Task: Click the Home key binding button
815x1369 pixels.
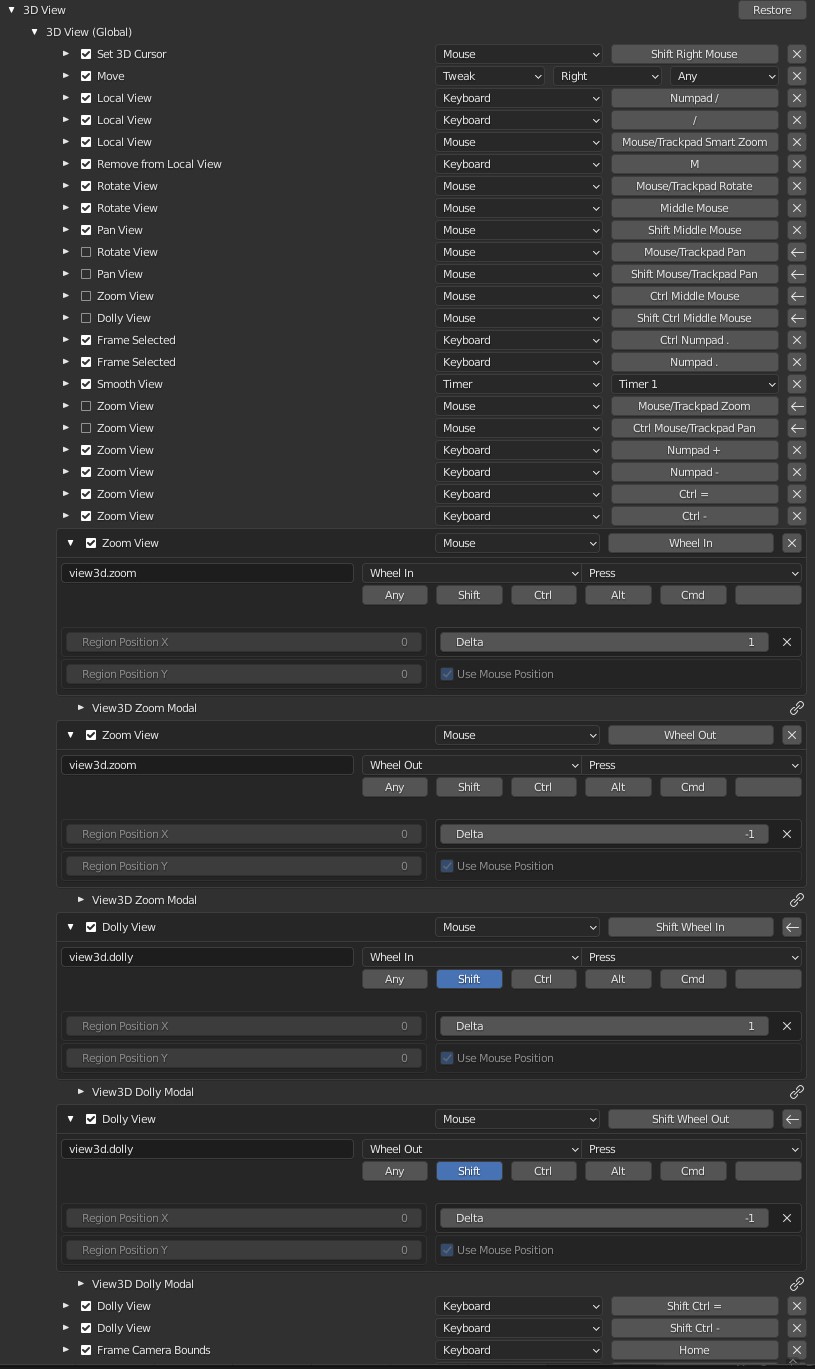Action: tap(695, 1350)
